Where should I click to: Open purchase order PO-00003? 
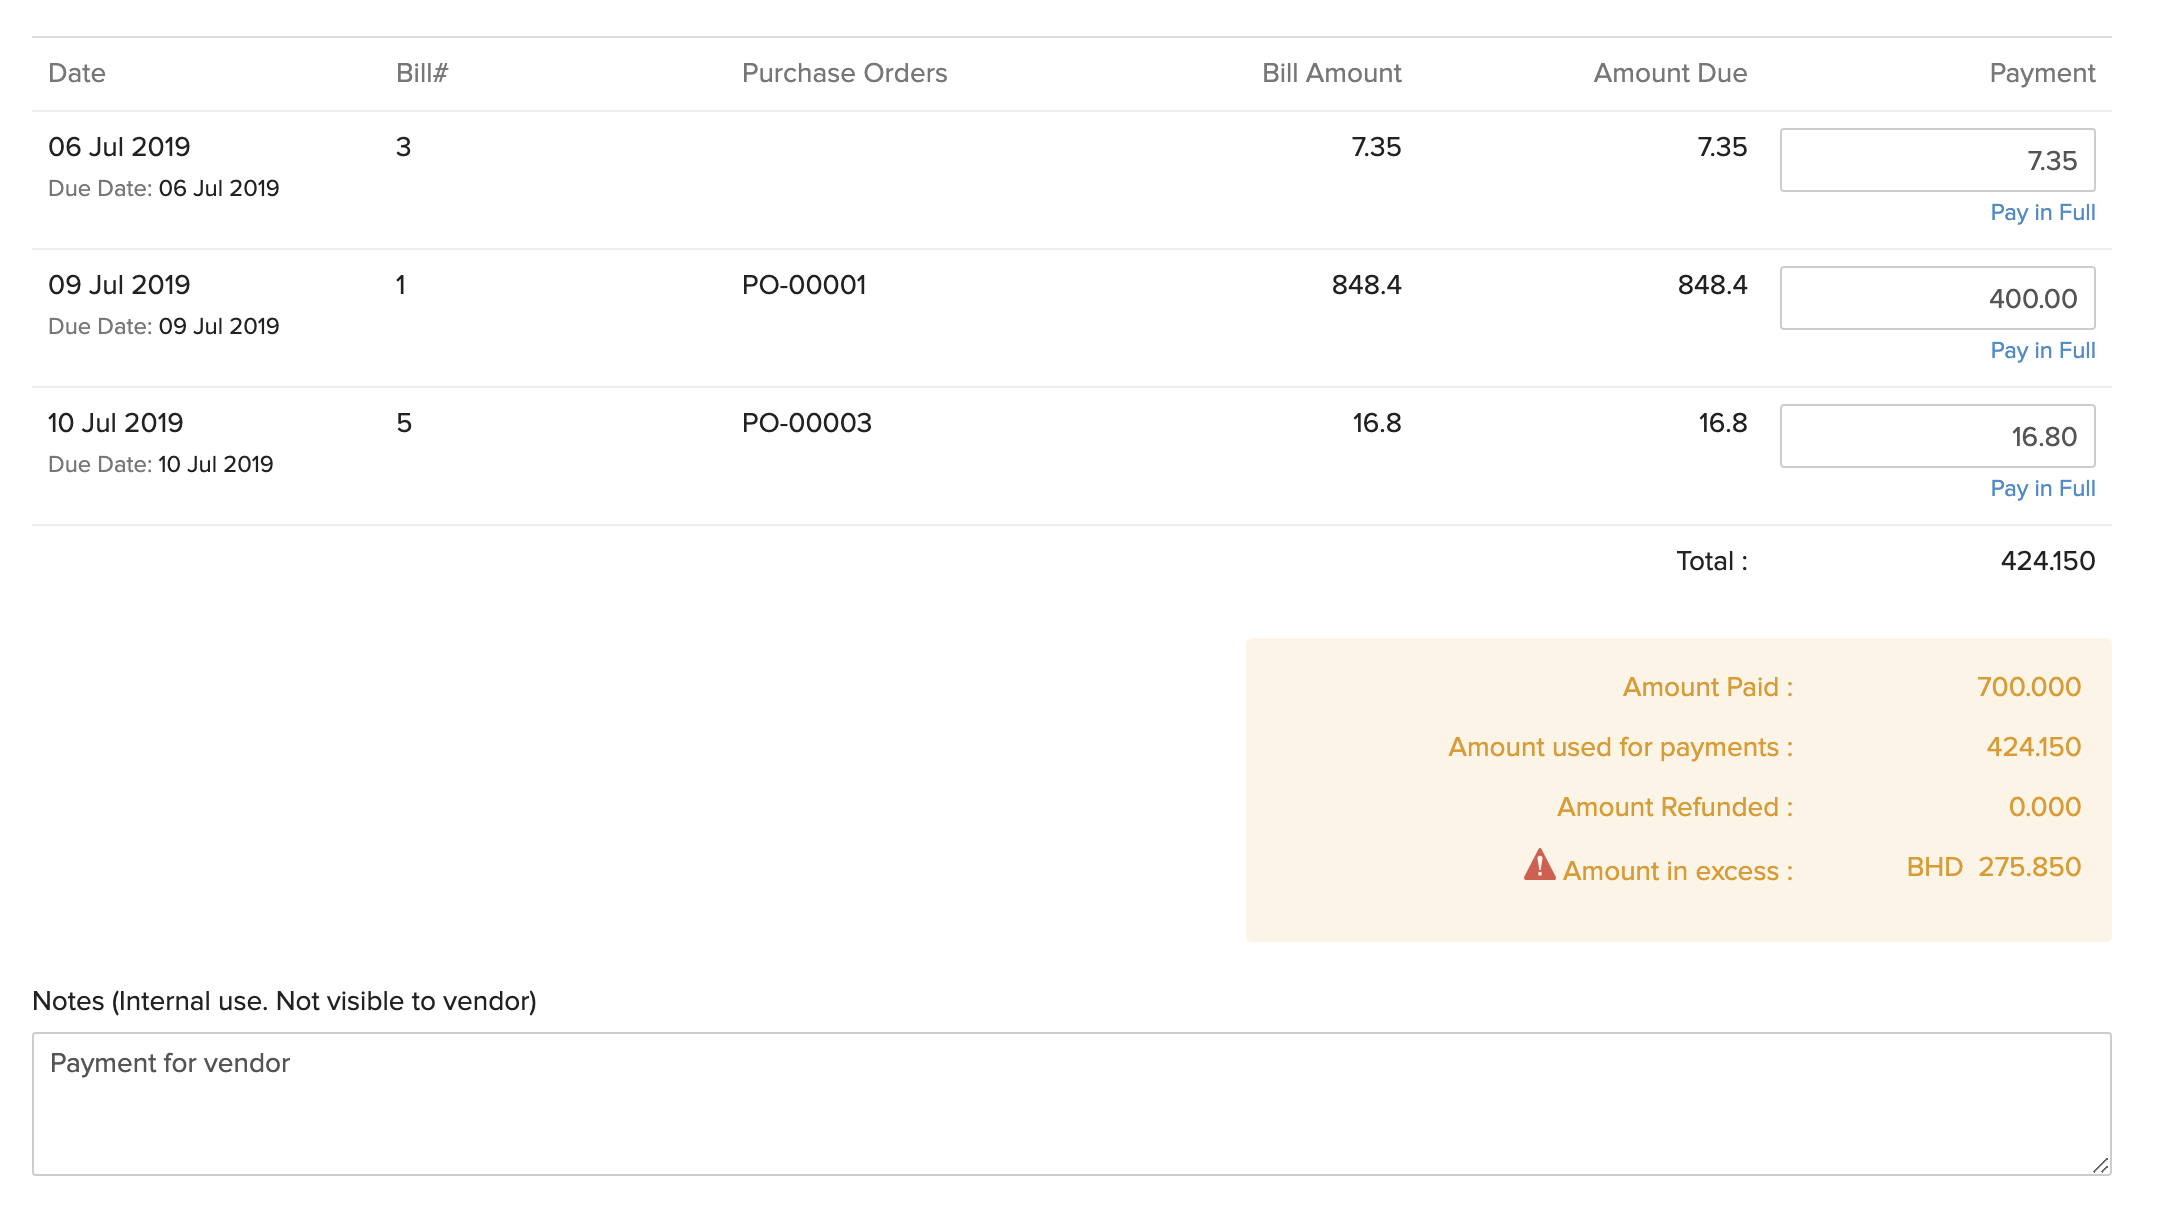(806, 422)
